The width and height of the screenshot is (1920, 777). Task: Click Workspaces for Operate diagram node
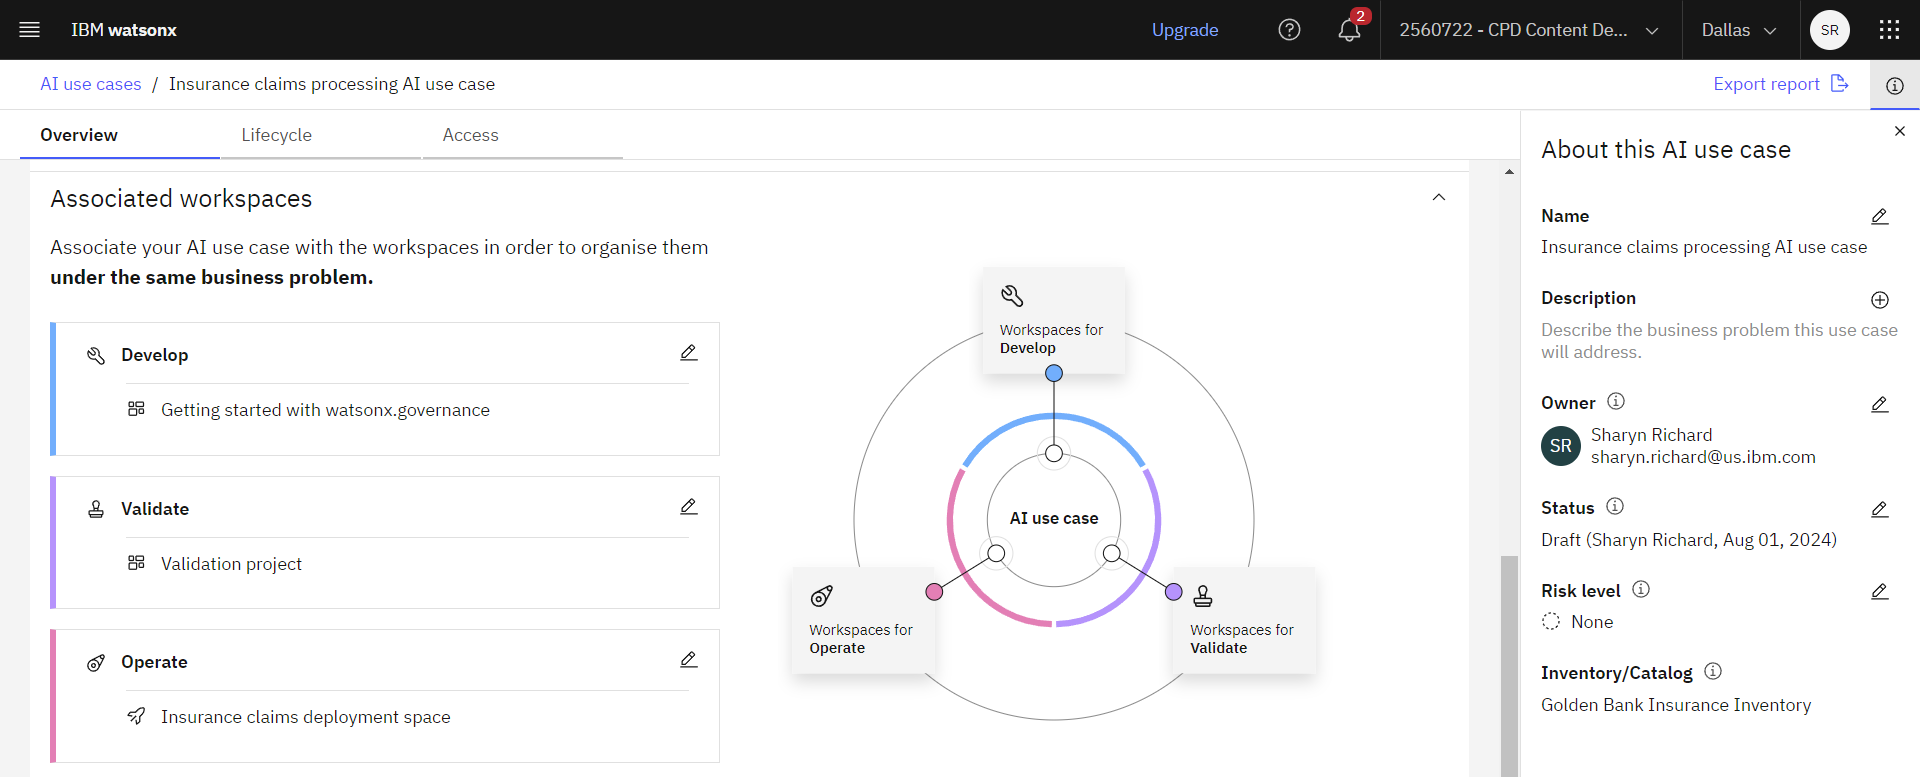click(863, 621)
